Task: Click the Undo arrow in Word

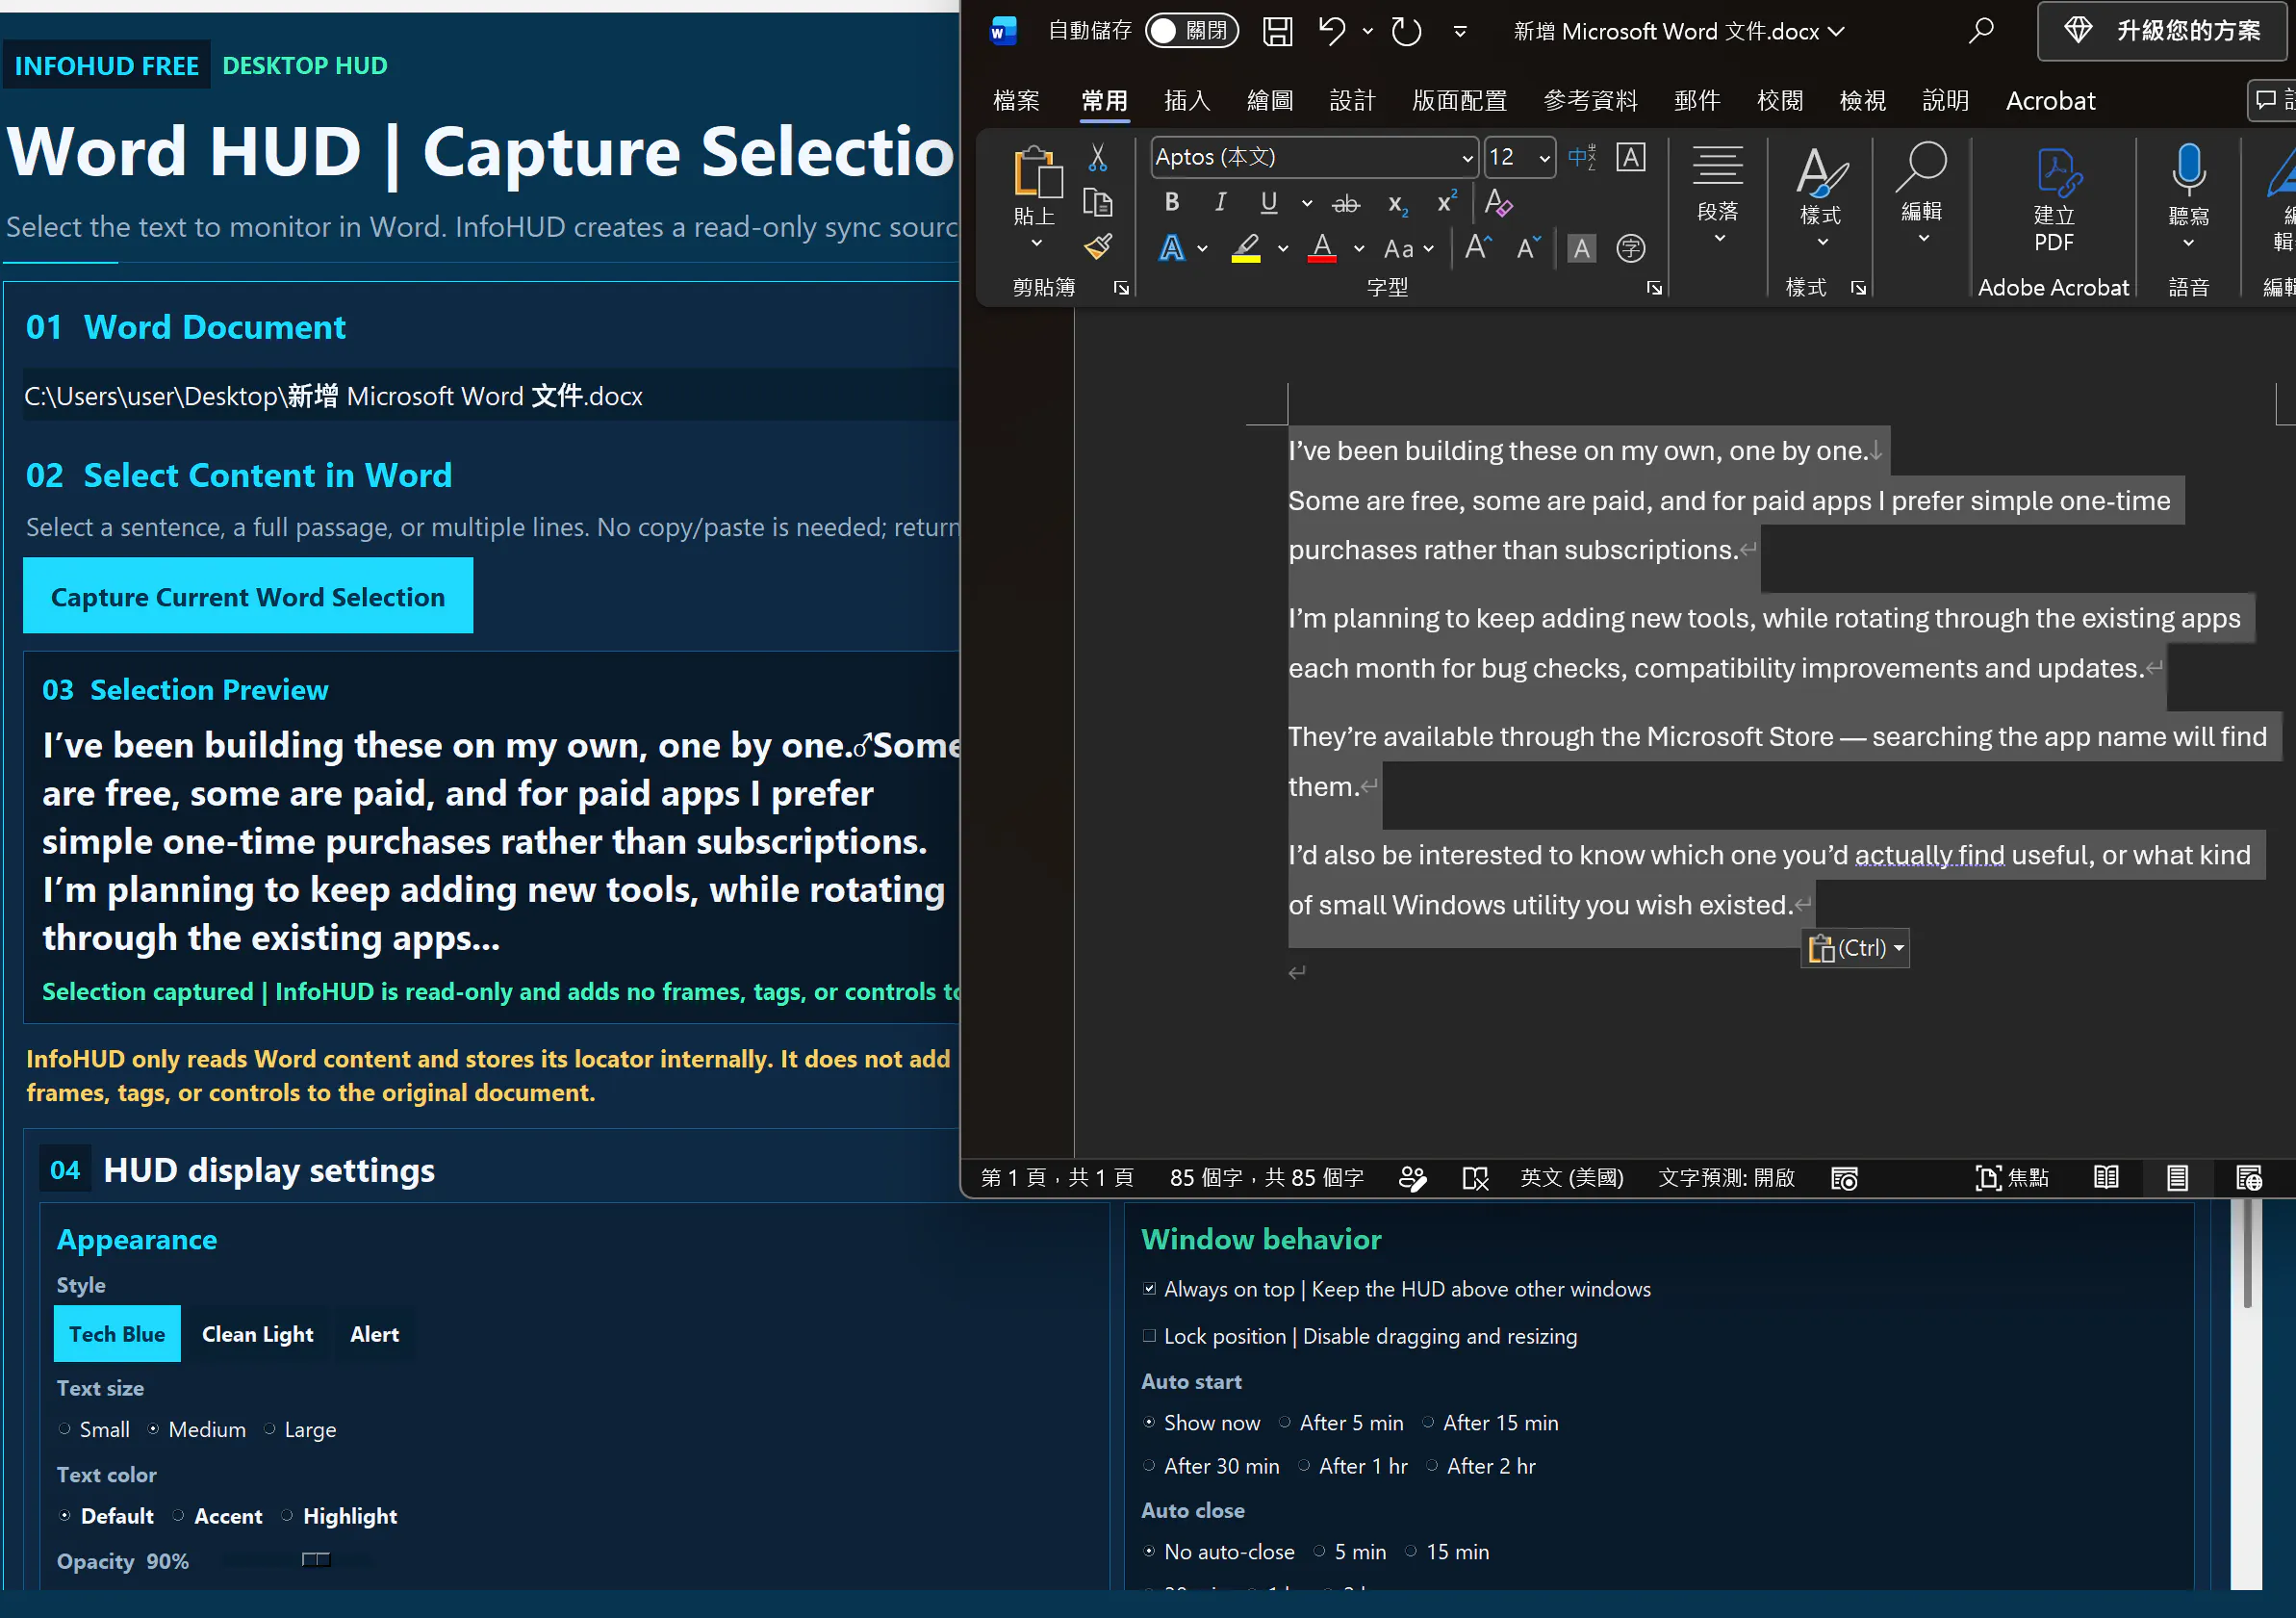Action: [x=1332, y=31]
